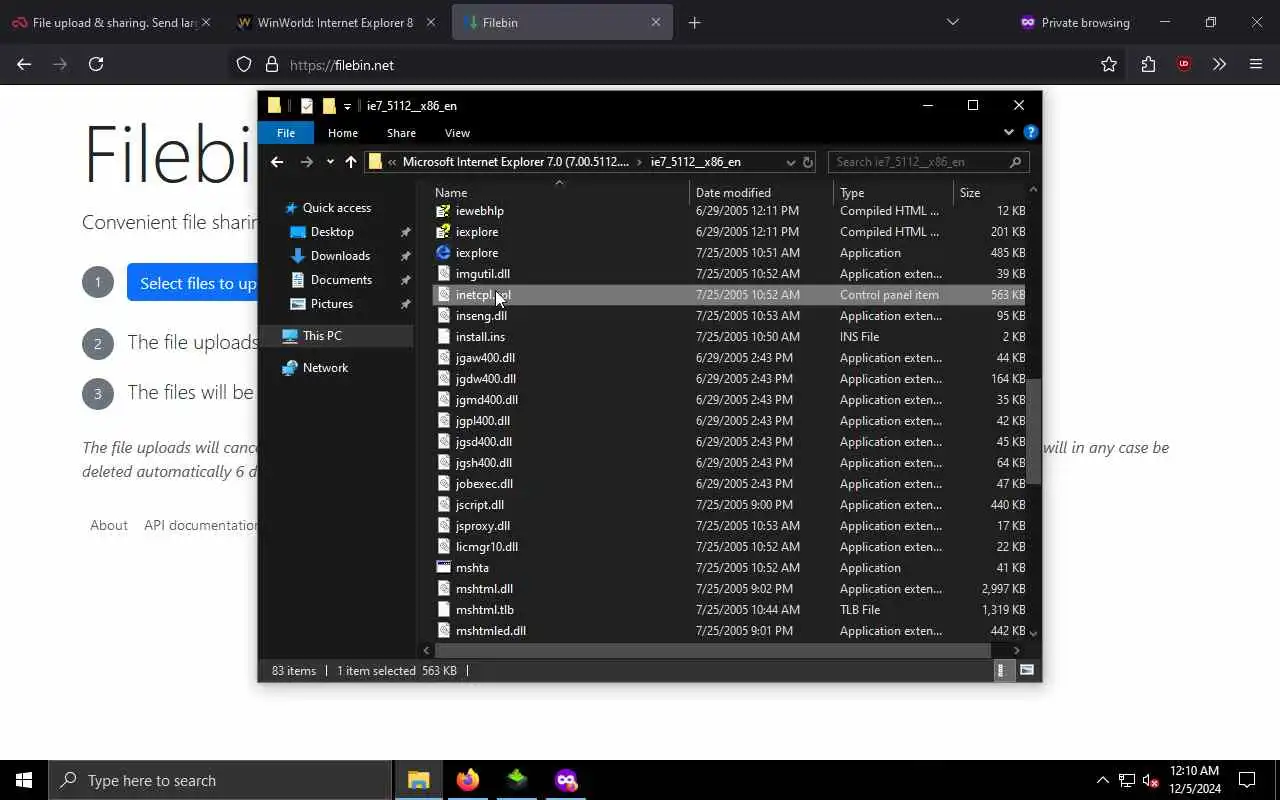This screenshot has height=800, width=1280.
Task: Select the iexplore application file icon
Action: pos(444,253)
